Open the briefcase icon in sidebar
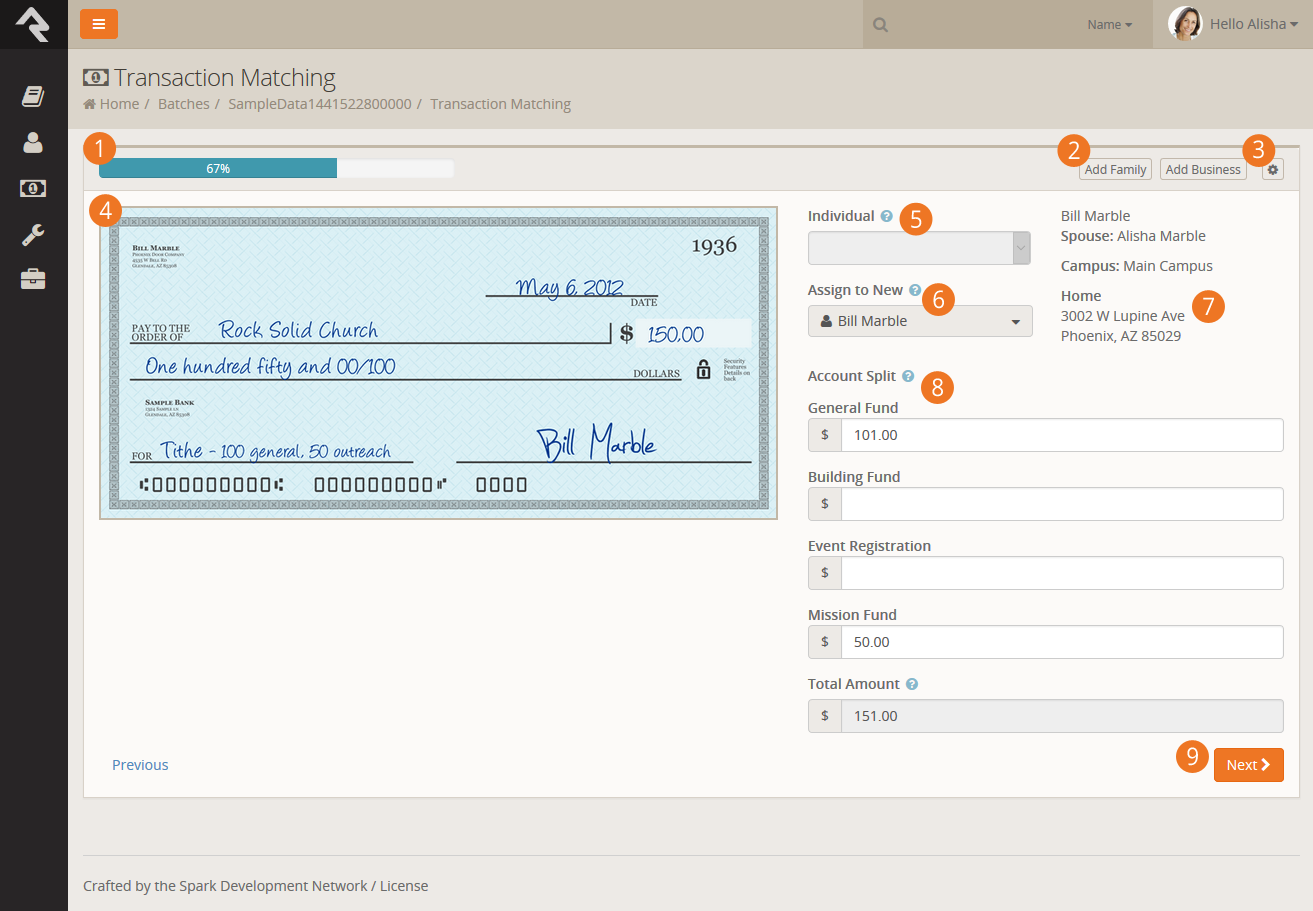 [33, 280]
